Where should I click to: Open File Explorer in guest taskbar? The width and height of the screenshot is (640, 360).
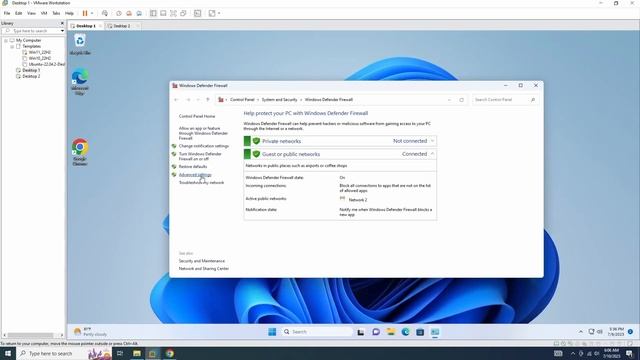[x=391, y=332]
